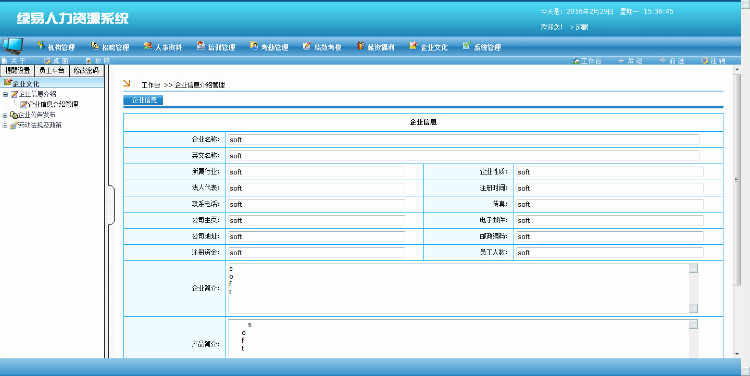Screen dimensions: 750x376
Task: Go to 工作台 via top-right toolbar
Action: point(587,61)
